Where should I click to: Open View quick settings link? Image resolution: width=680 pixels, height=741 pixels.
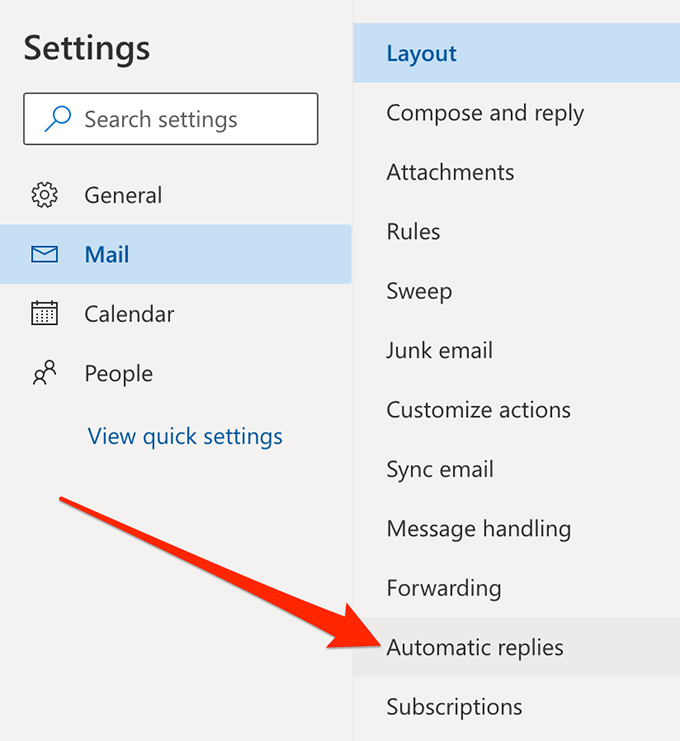point(185,436)
